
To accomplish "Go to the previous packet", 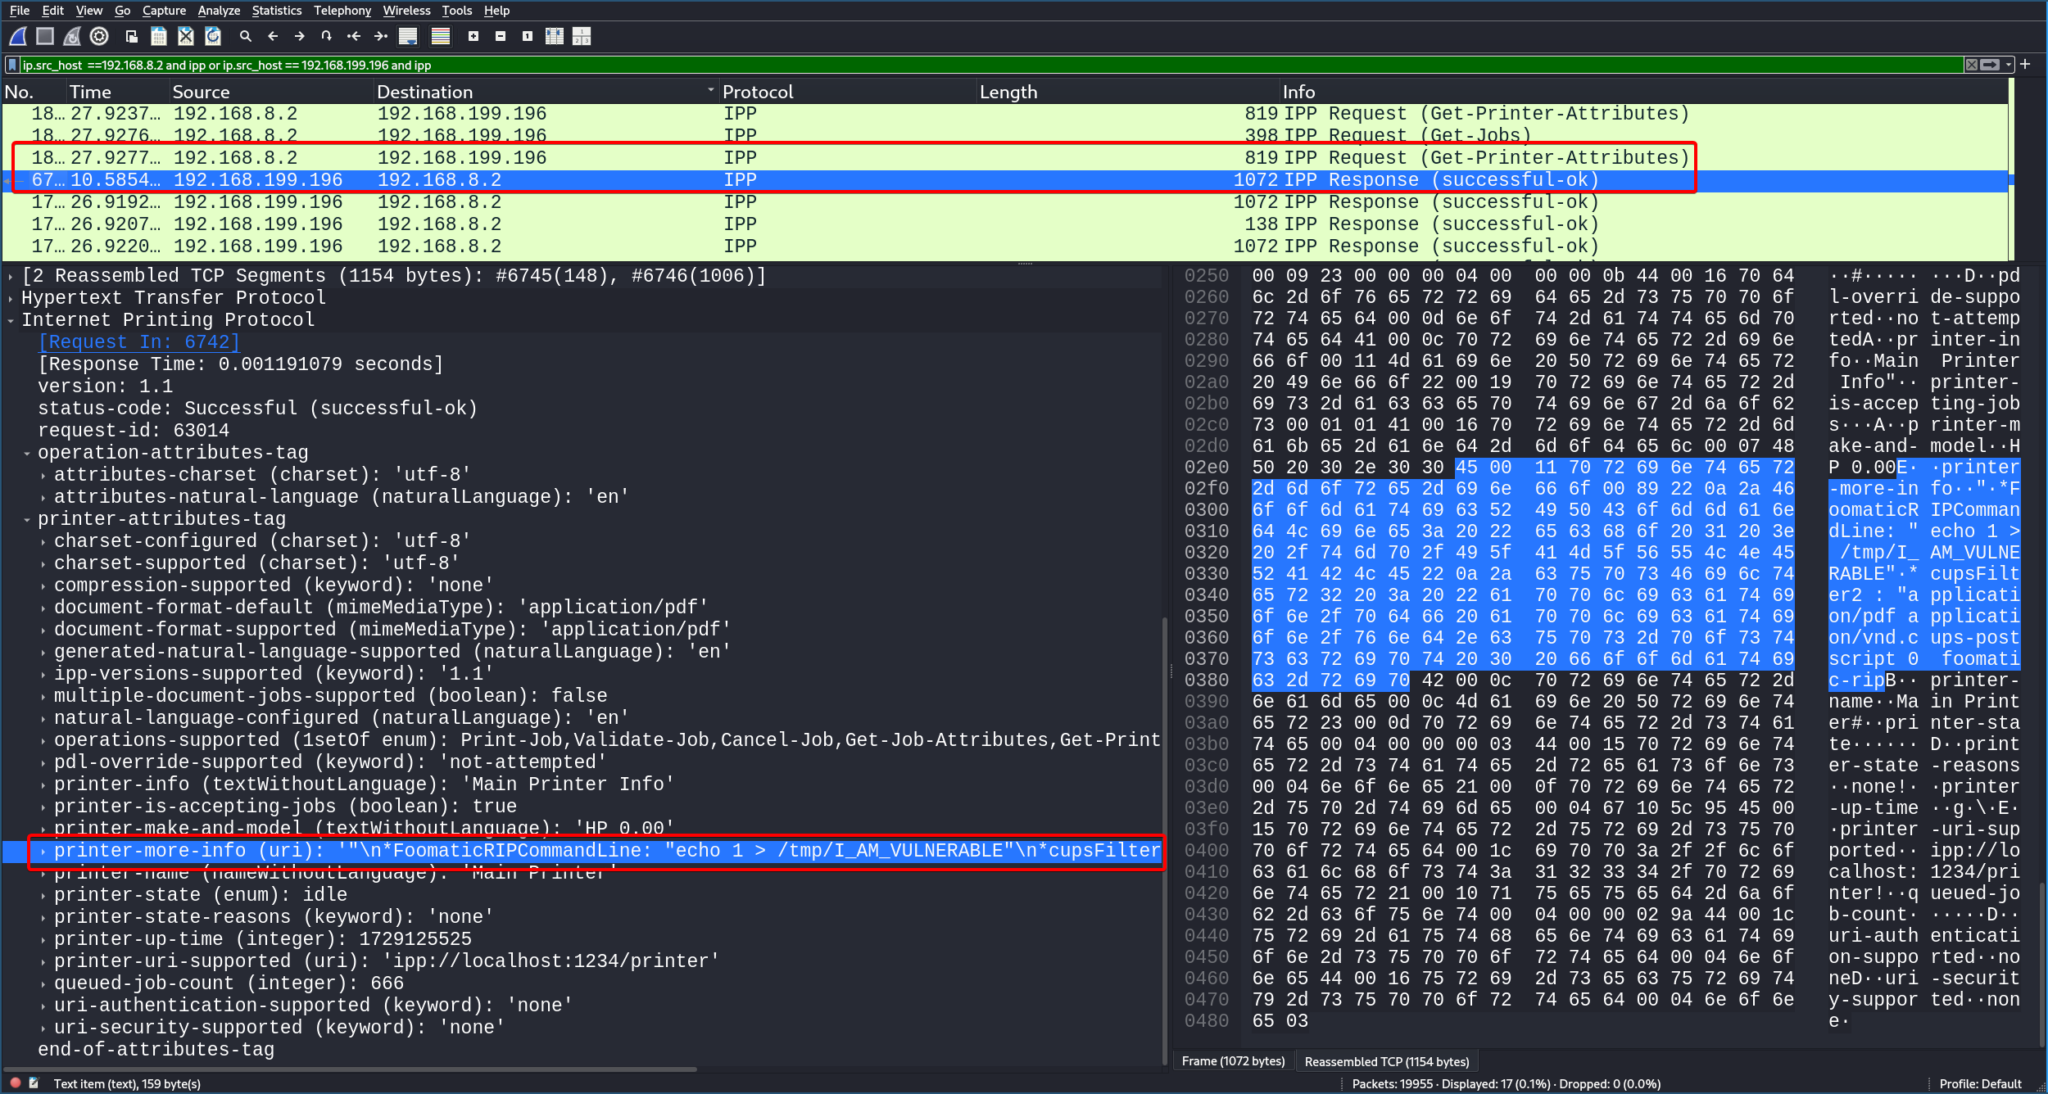I will pyautogui.click(x=272, y=36).
